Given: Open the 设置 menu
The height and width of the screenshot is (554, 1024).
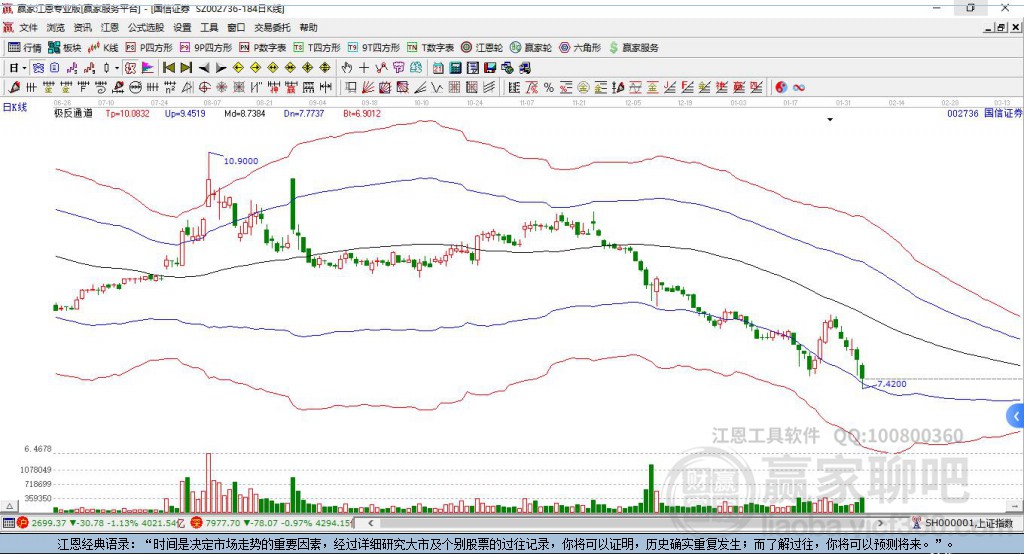Looking at the screenshot, I should 182,27.
